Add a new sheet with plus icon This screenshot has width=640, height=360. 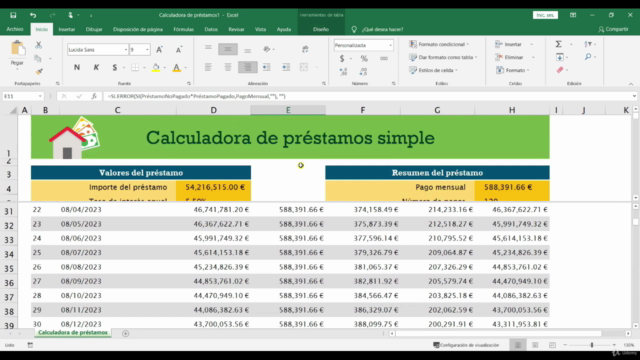[x=125, y=333]
